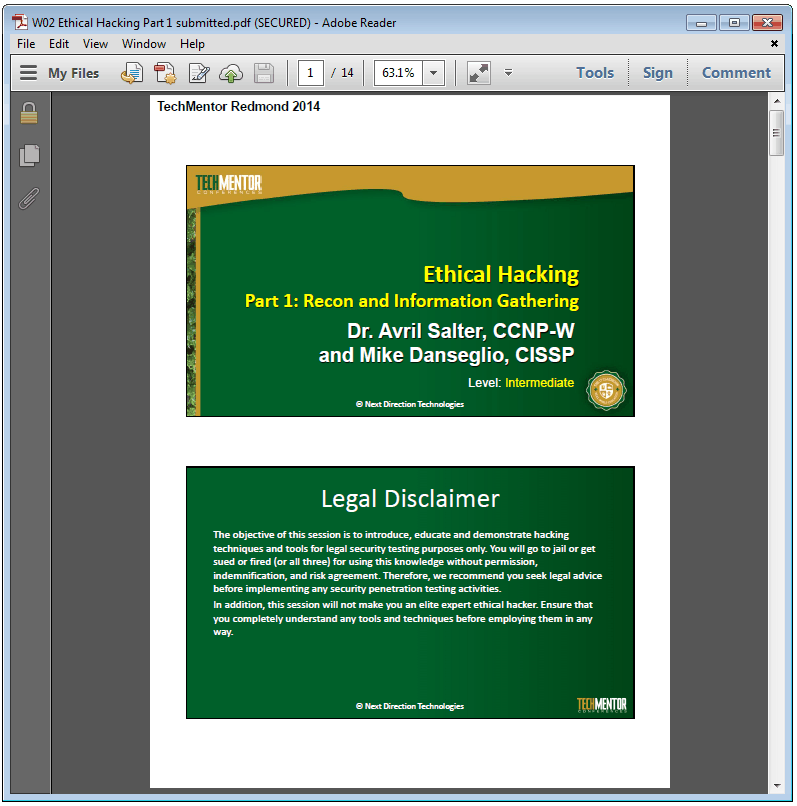Show the page thumbnails panel
797x806 pixels.
pos(29,155)
